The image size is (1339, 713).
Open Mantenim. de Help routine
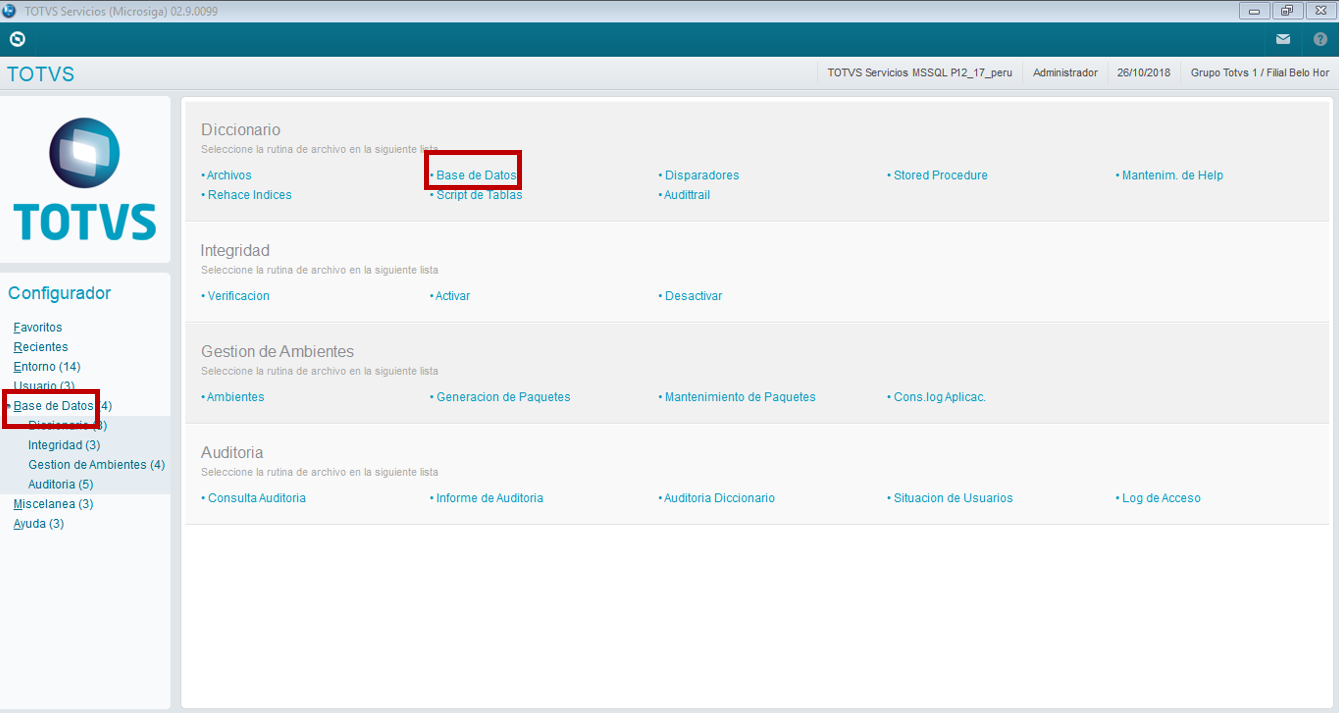(x=1172, y=175)
